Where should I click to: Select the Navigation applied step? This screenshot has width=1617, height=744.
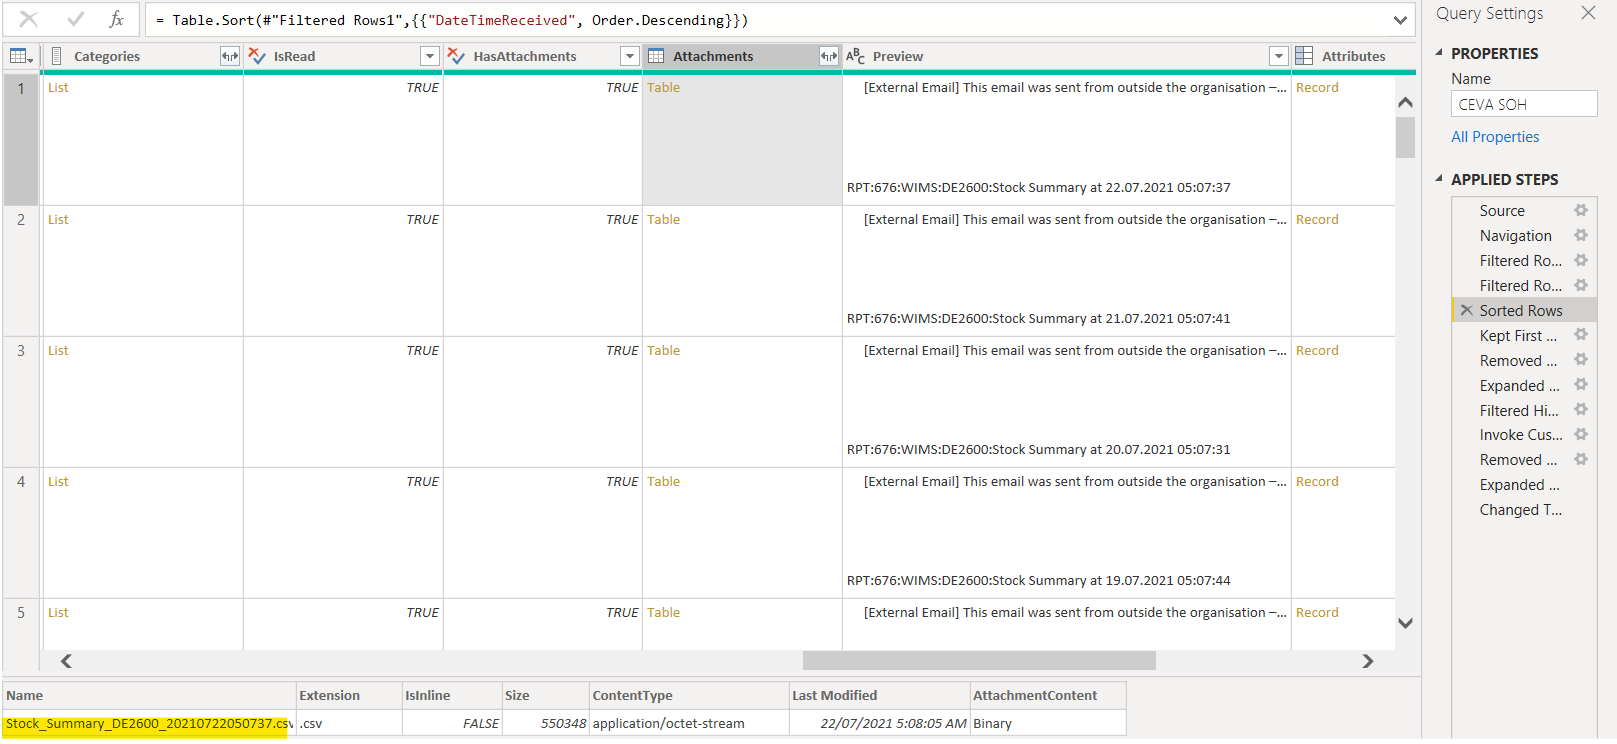click(x=1516, y=235)
